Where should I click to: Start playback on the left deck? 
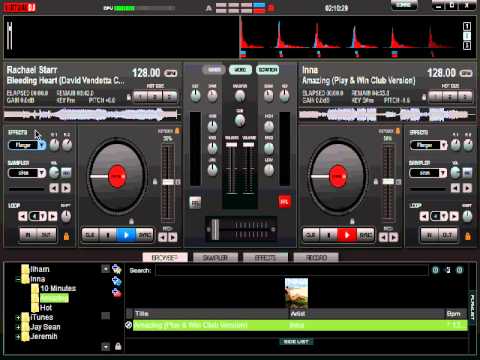126,235
